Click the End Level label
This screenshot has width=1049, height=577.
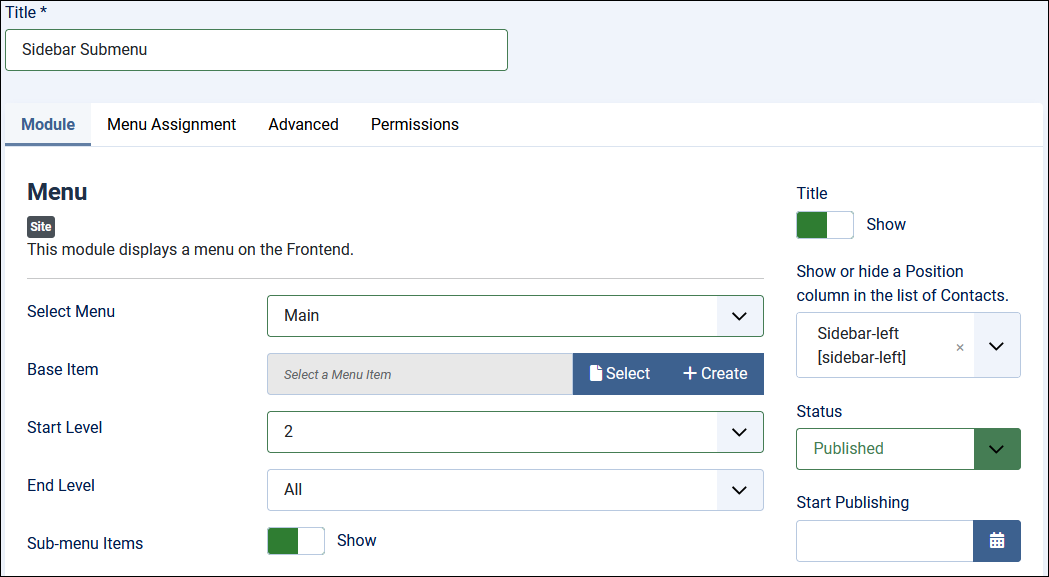[61, 485]
